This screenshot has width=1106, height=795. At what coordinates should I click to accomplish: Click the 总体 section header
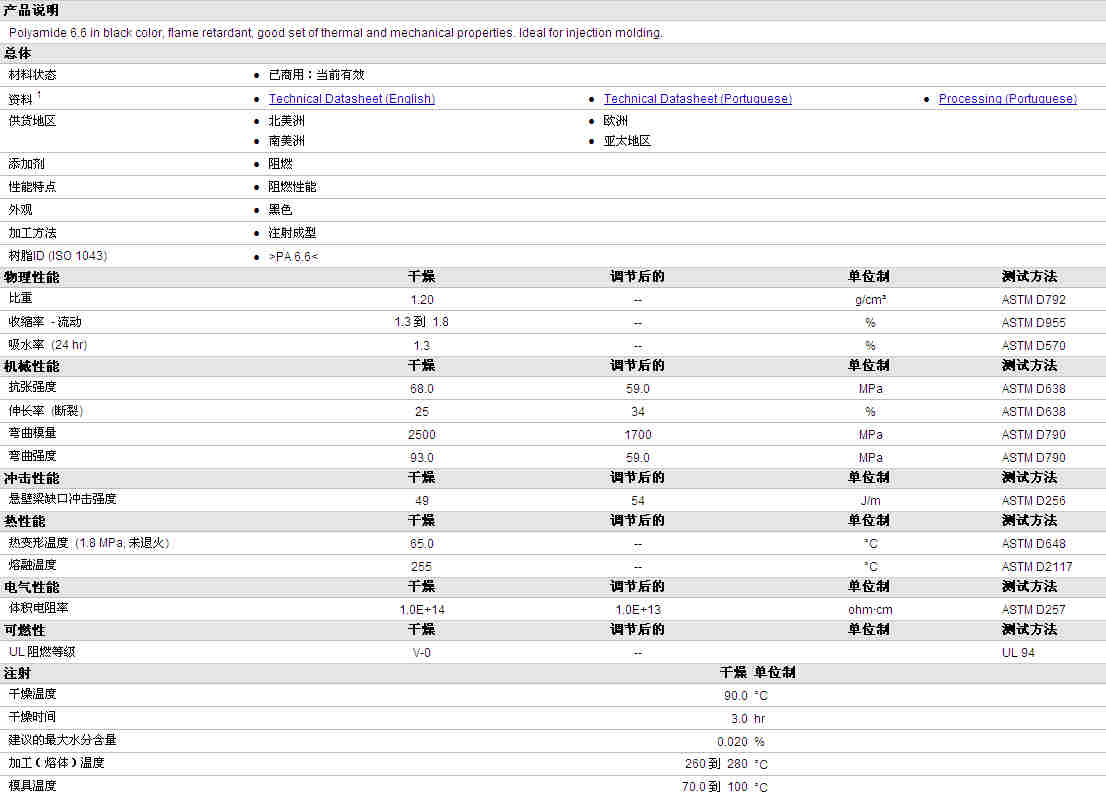pyautogui.click(x=18, y=53)
